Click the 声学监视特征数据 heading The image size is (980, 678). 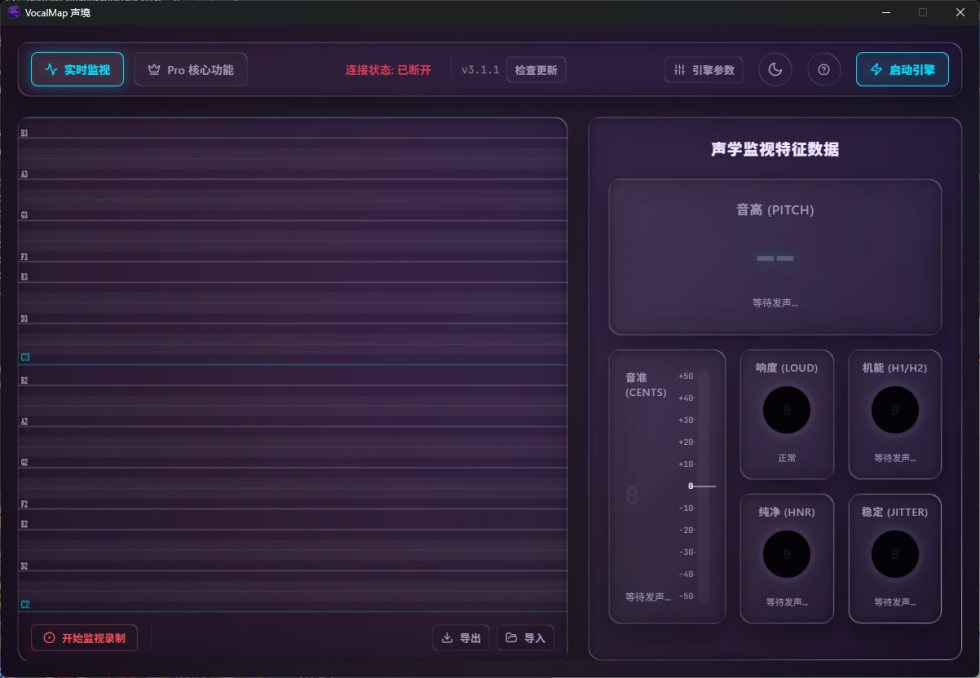tap(775, 149)
